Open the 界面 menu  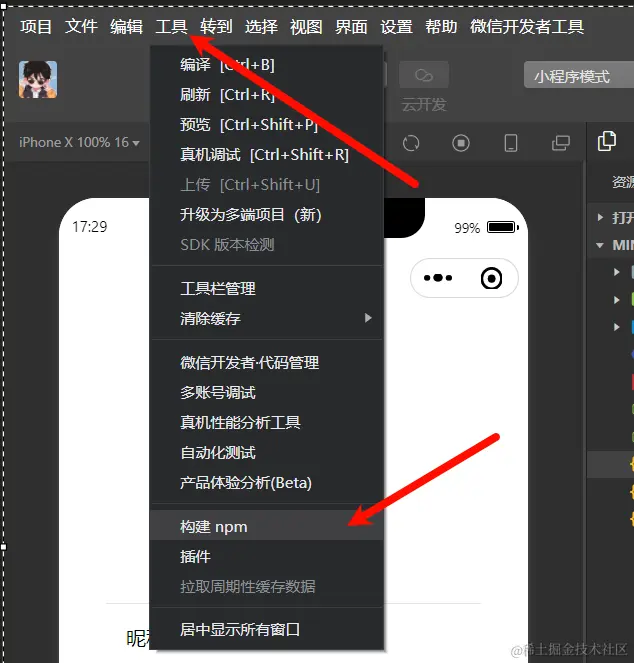pos(351,27)
